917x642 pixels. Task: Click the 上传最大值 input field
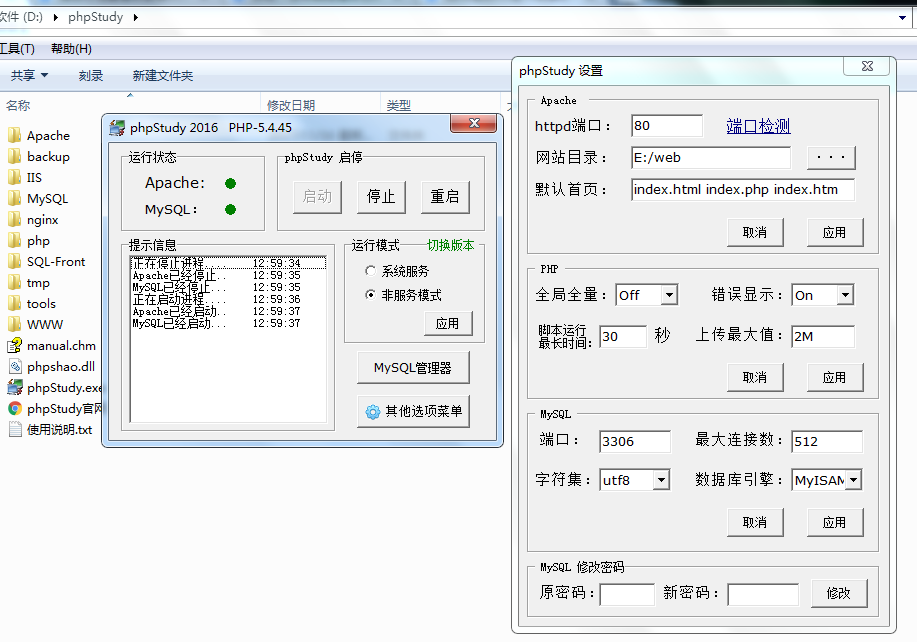click(823, 337)
